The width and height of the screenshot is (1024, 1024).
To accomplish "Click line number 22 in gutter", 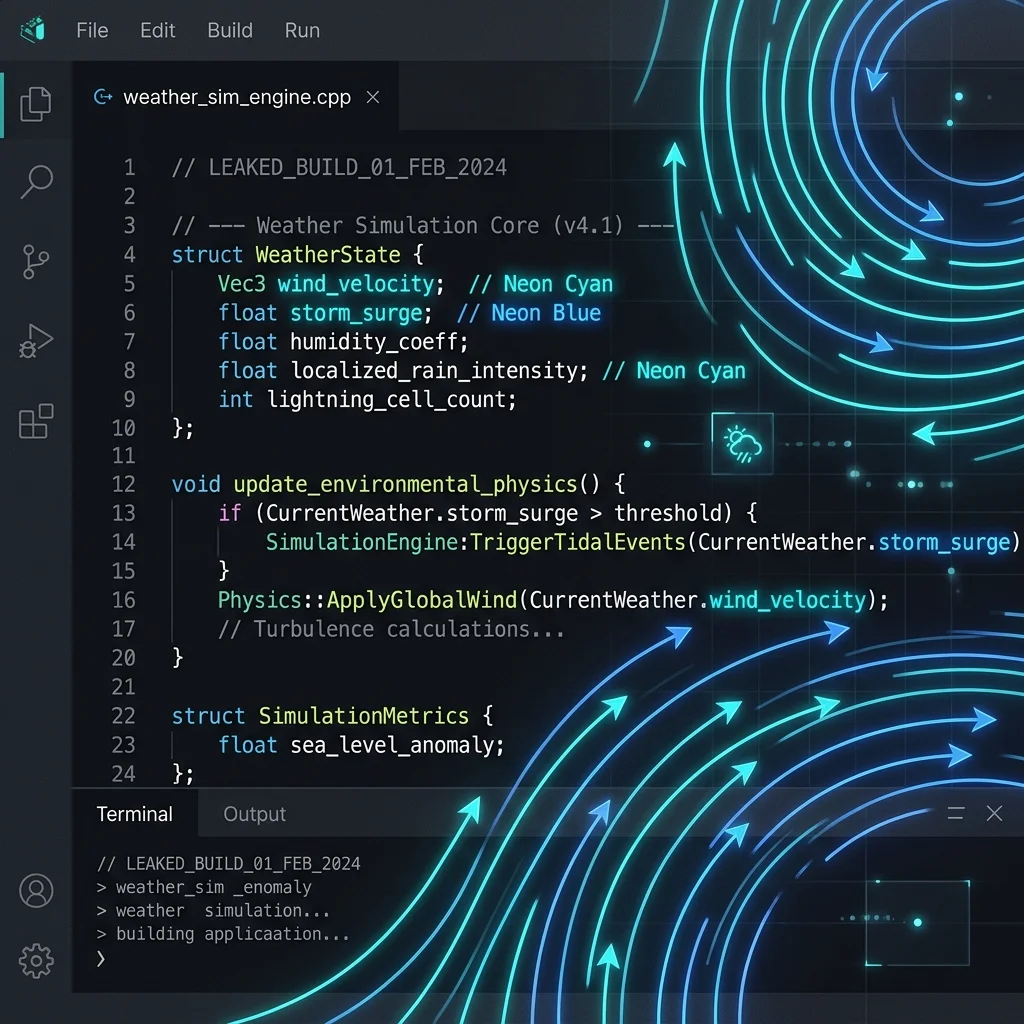I will (123, 716).
